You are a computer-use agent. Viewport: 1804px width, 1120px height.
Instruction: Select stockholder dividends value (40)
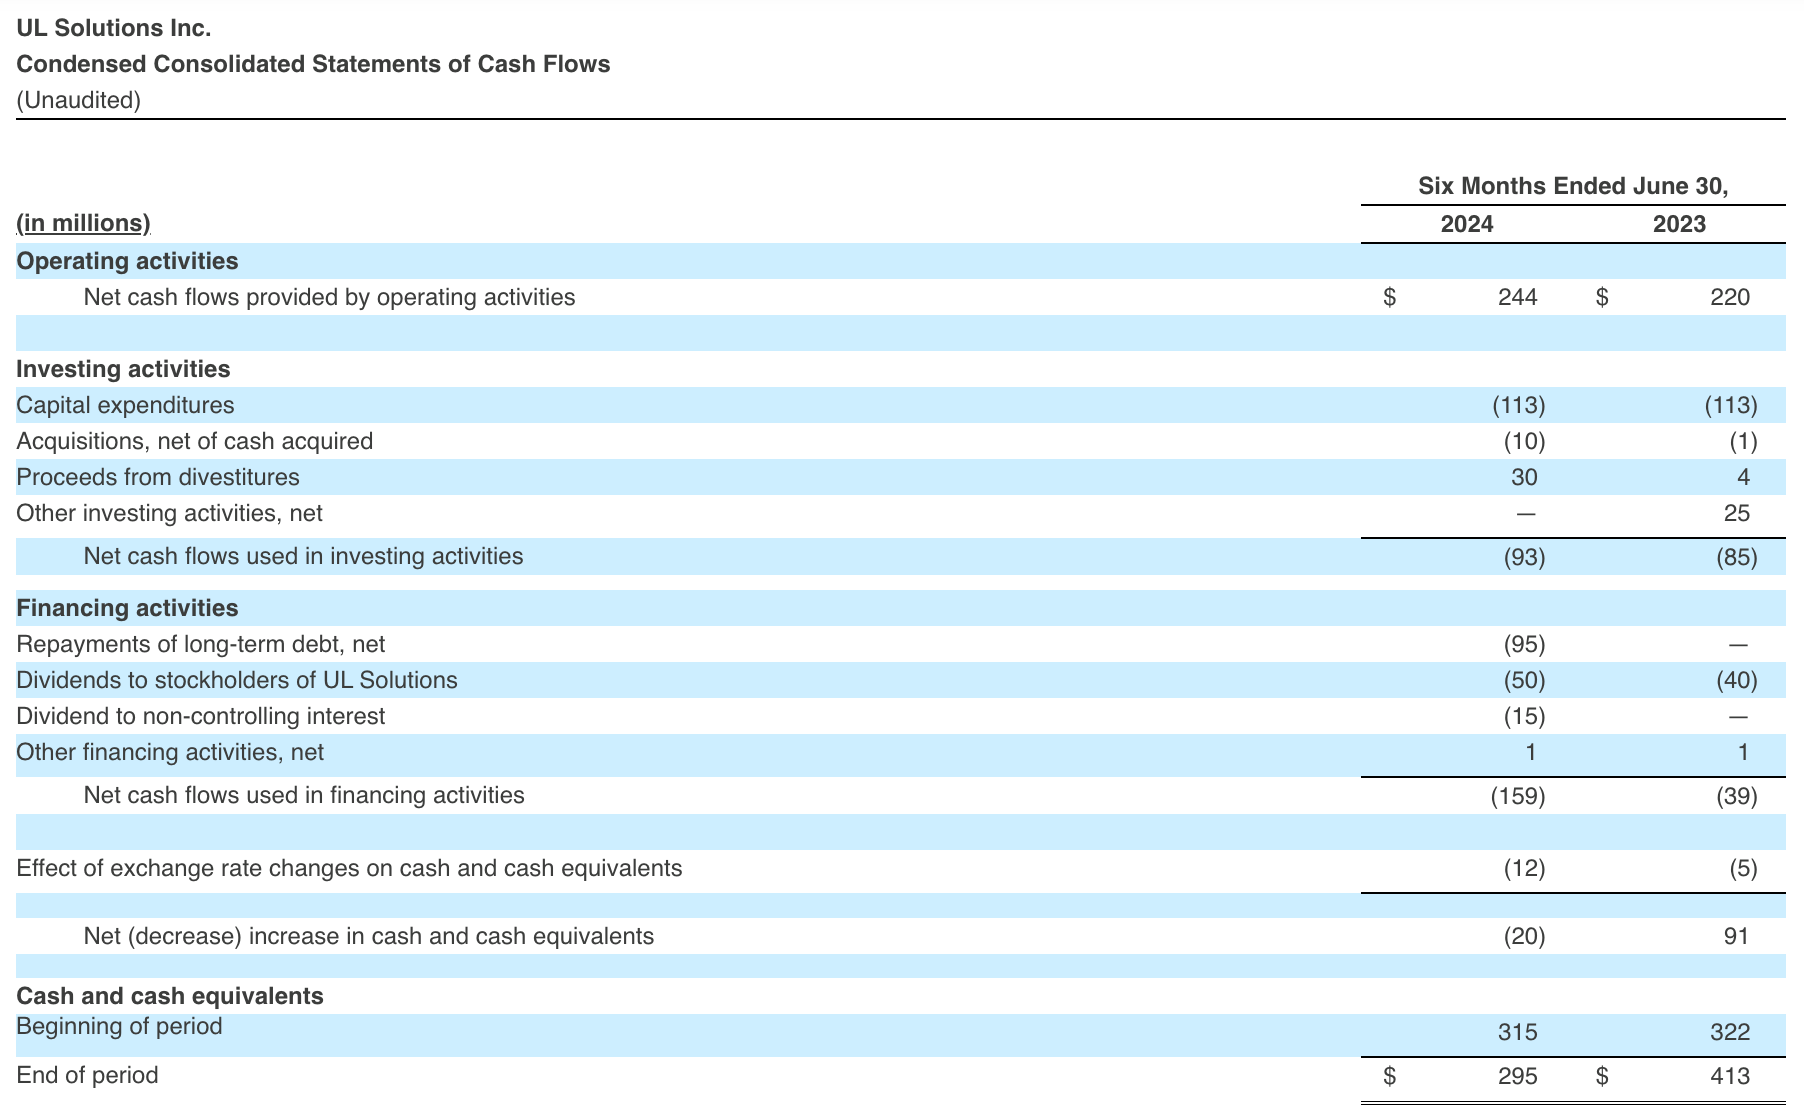pyautogui.click(x=1737, y=680)
